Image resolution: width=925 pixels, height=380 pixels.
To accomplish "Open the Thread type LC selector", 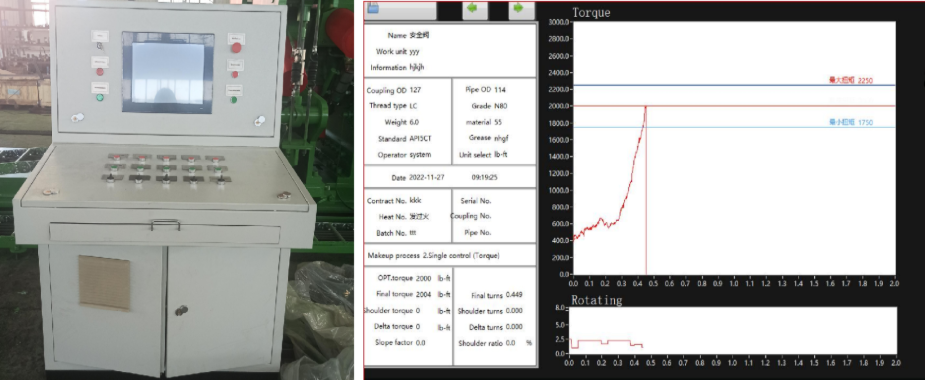I will [x=413, y=106].
